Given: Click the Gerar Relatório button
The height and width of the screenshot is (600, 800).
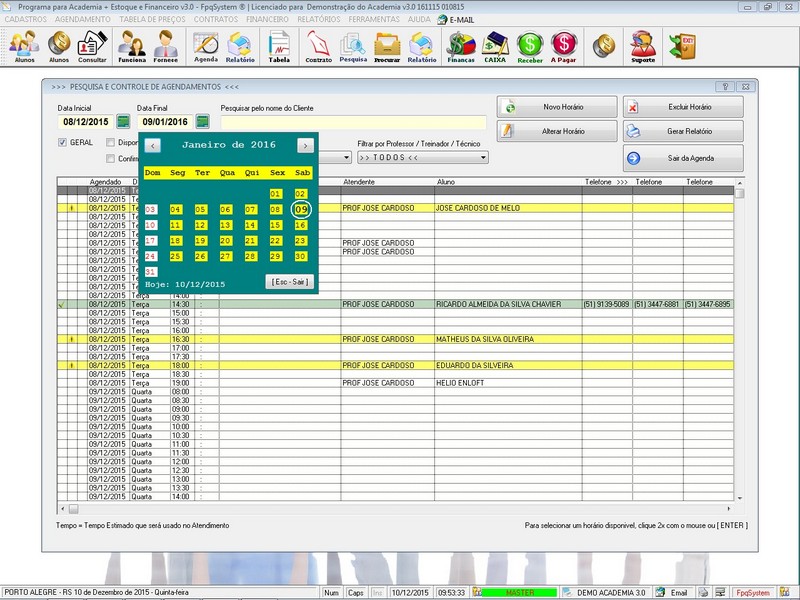Looking at the screenshot, I should [683, 131].
